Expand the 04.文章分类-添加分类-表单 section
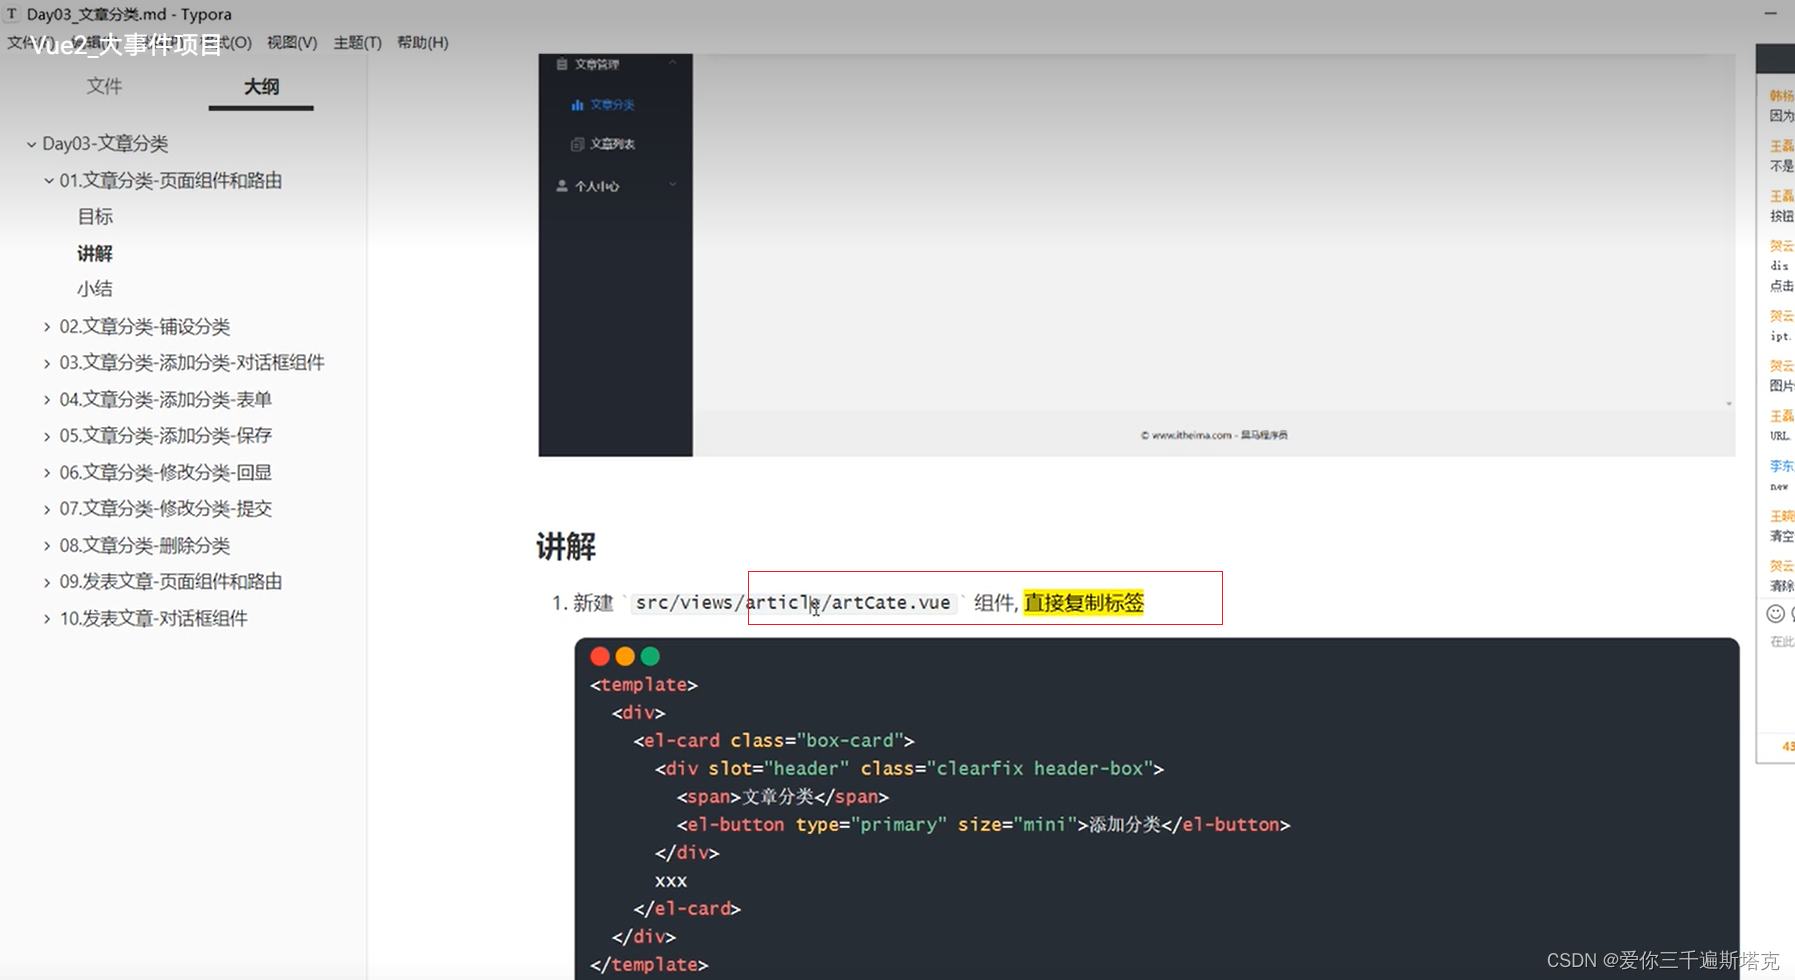 pyautogui.click(x=47, y=400)
